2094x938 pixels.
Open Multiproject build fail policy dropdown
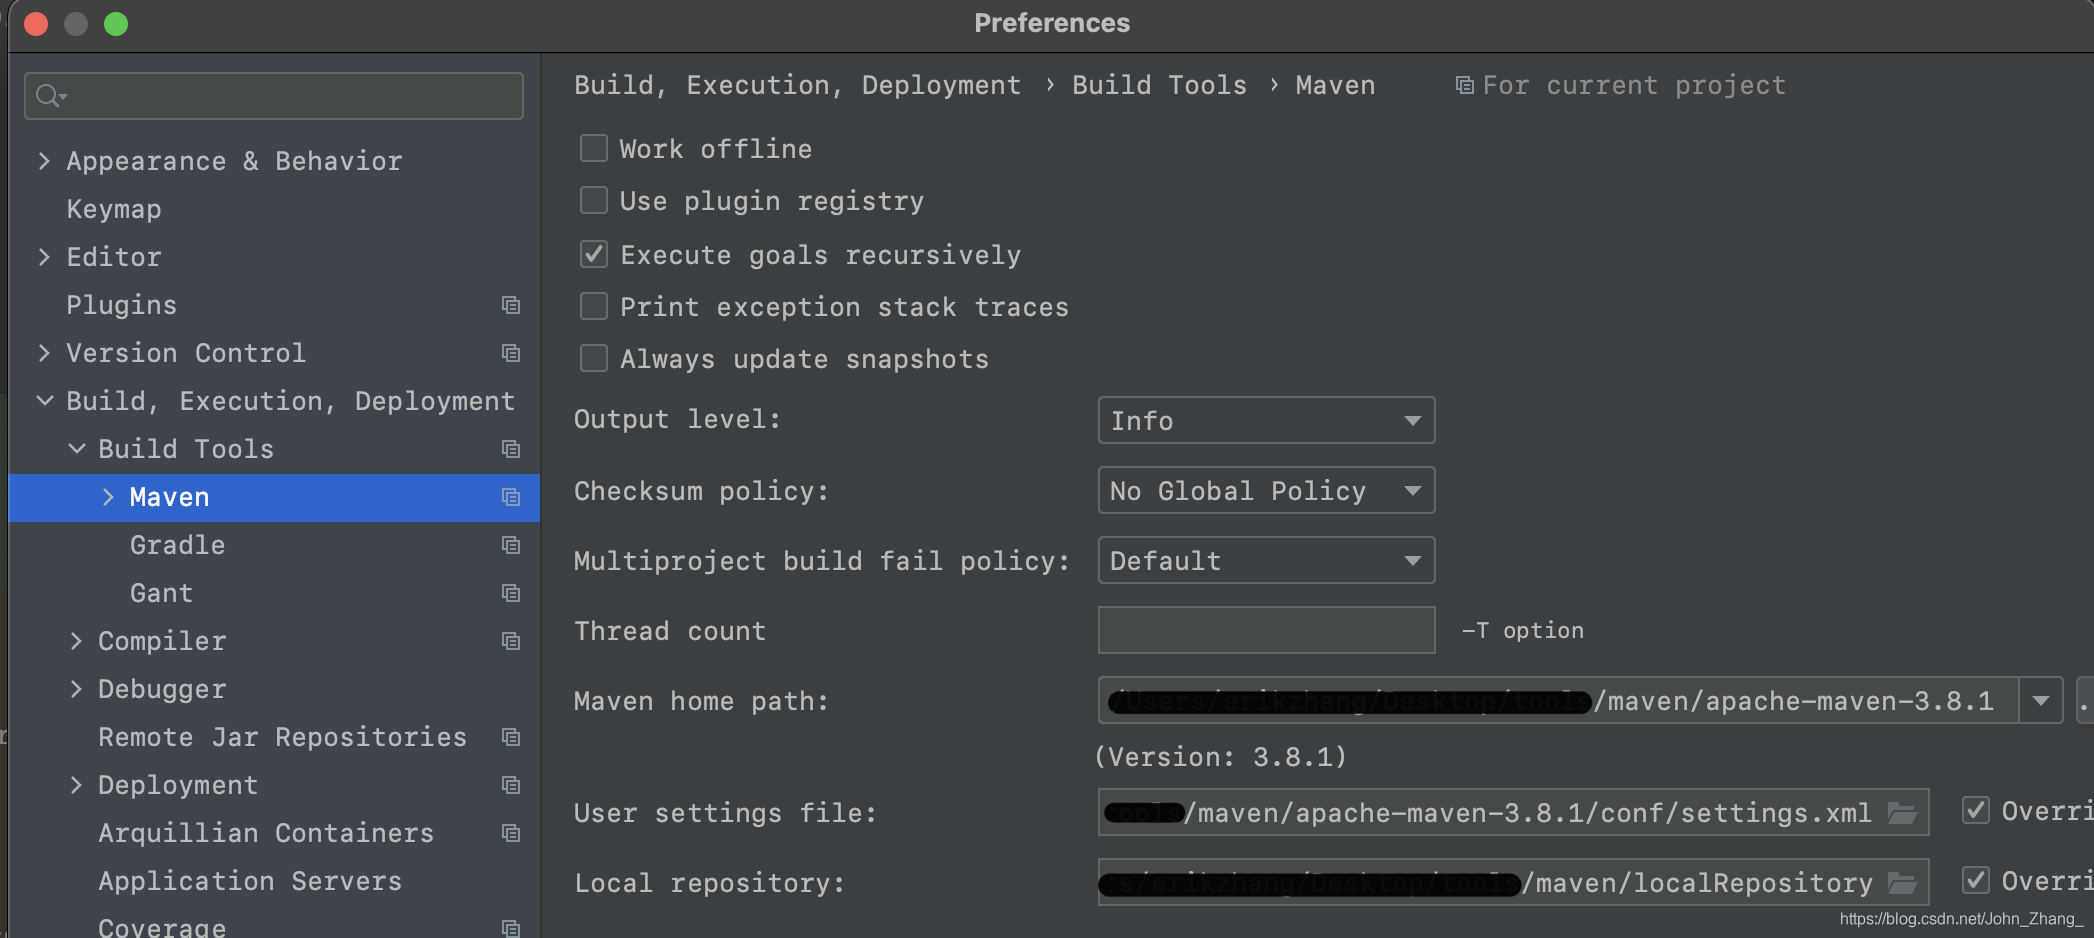coord(1266,561)
